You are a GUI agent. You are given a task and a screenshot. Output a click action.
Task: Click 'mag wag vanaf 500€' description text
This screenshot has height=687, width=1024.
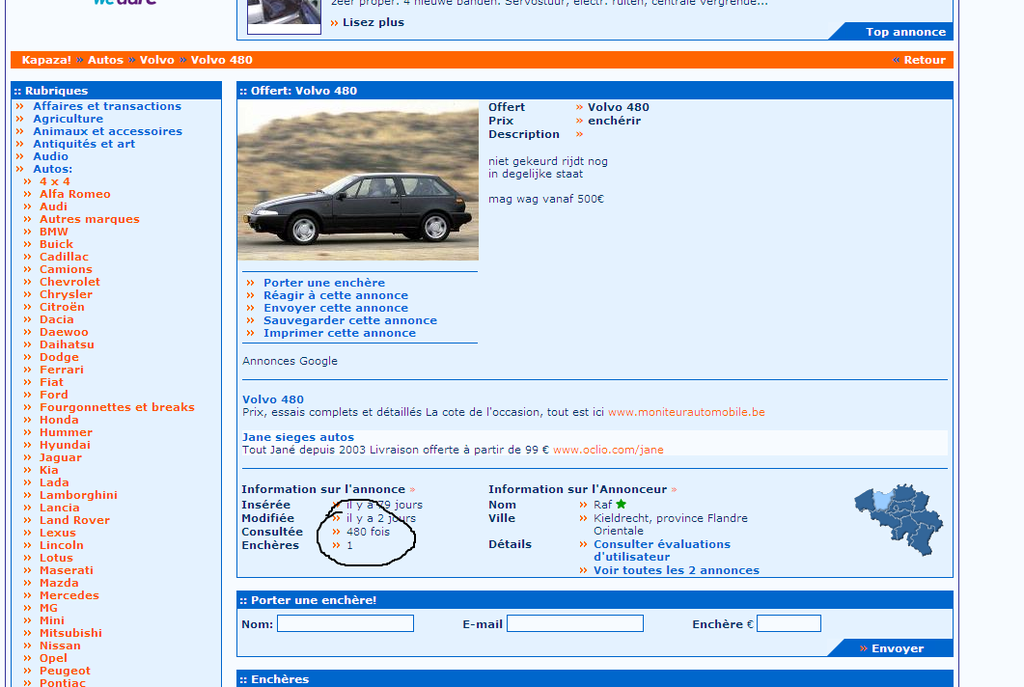point(546,199)
